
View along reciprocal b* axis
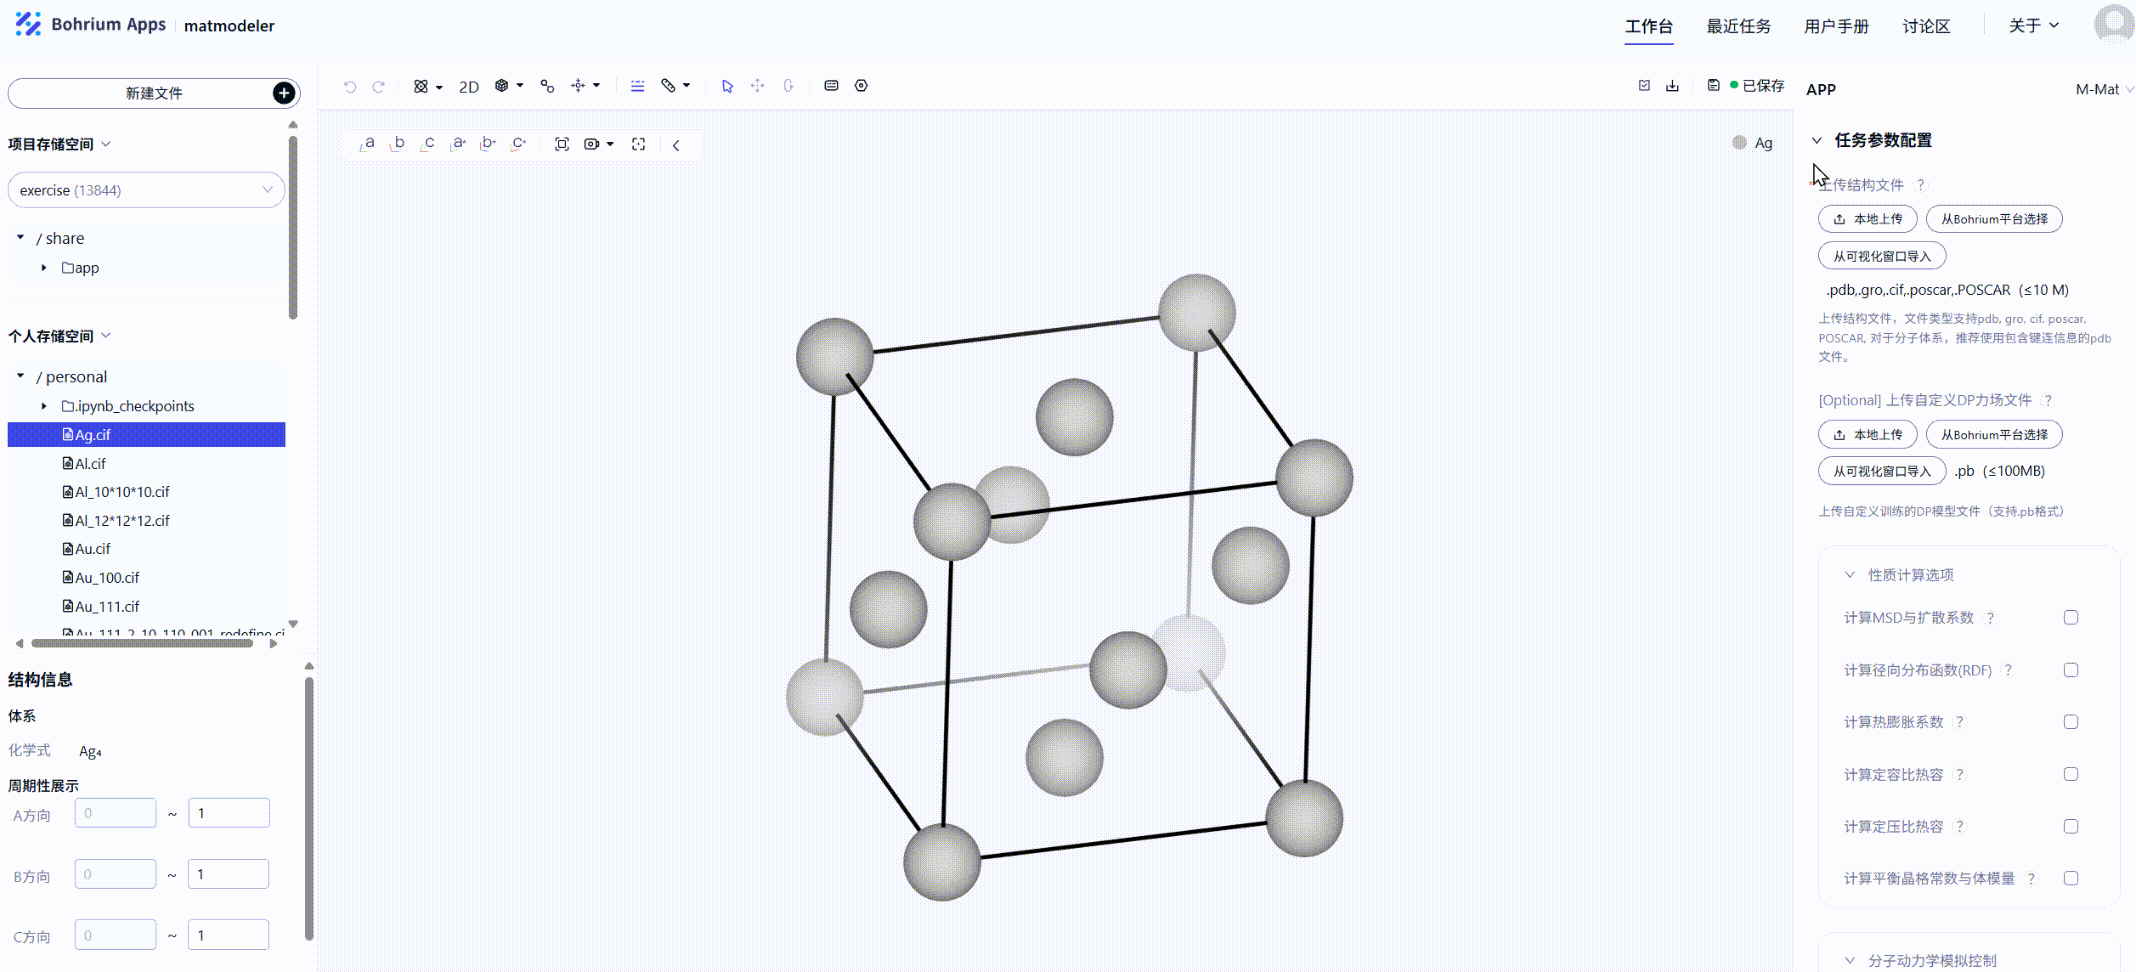(488, 144)
